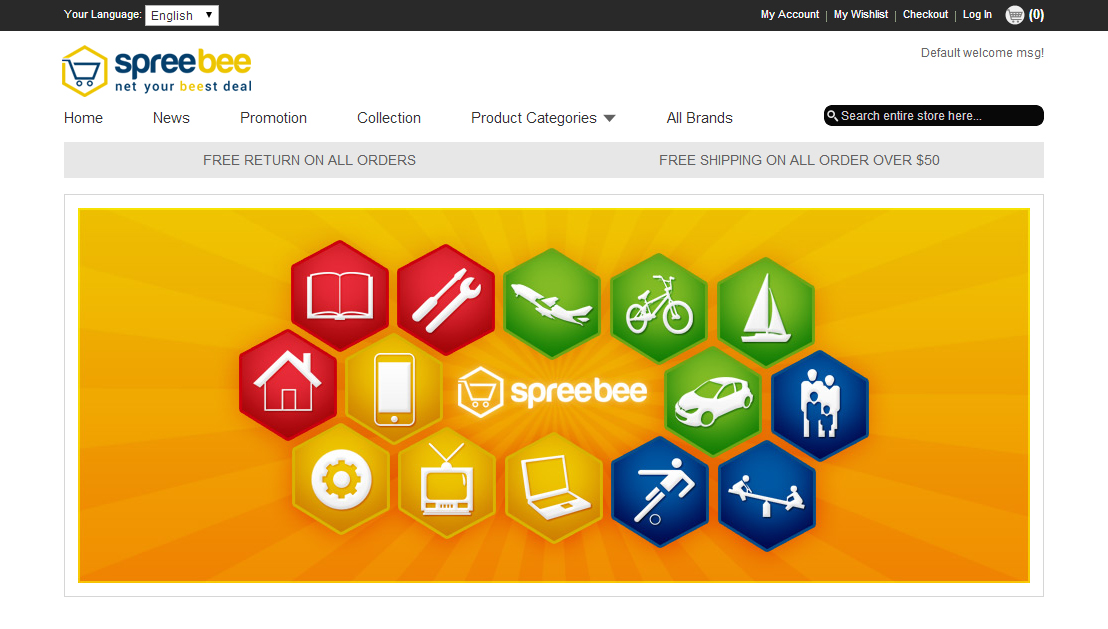Select the television hexagon icon
This screenshot has height=629, width=1108.
click(447, 482)
